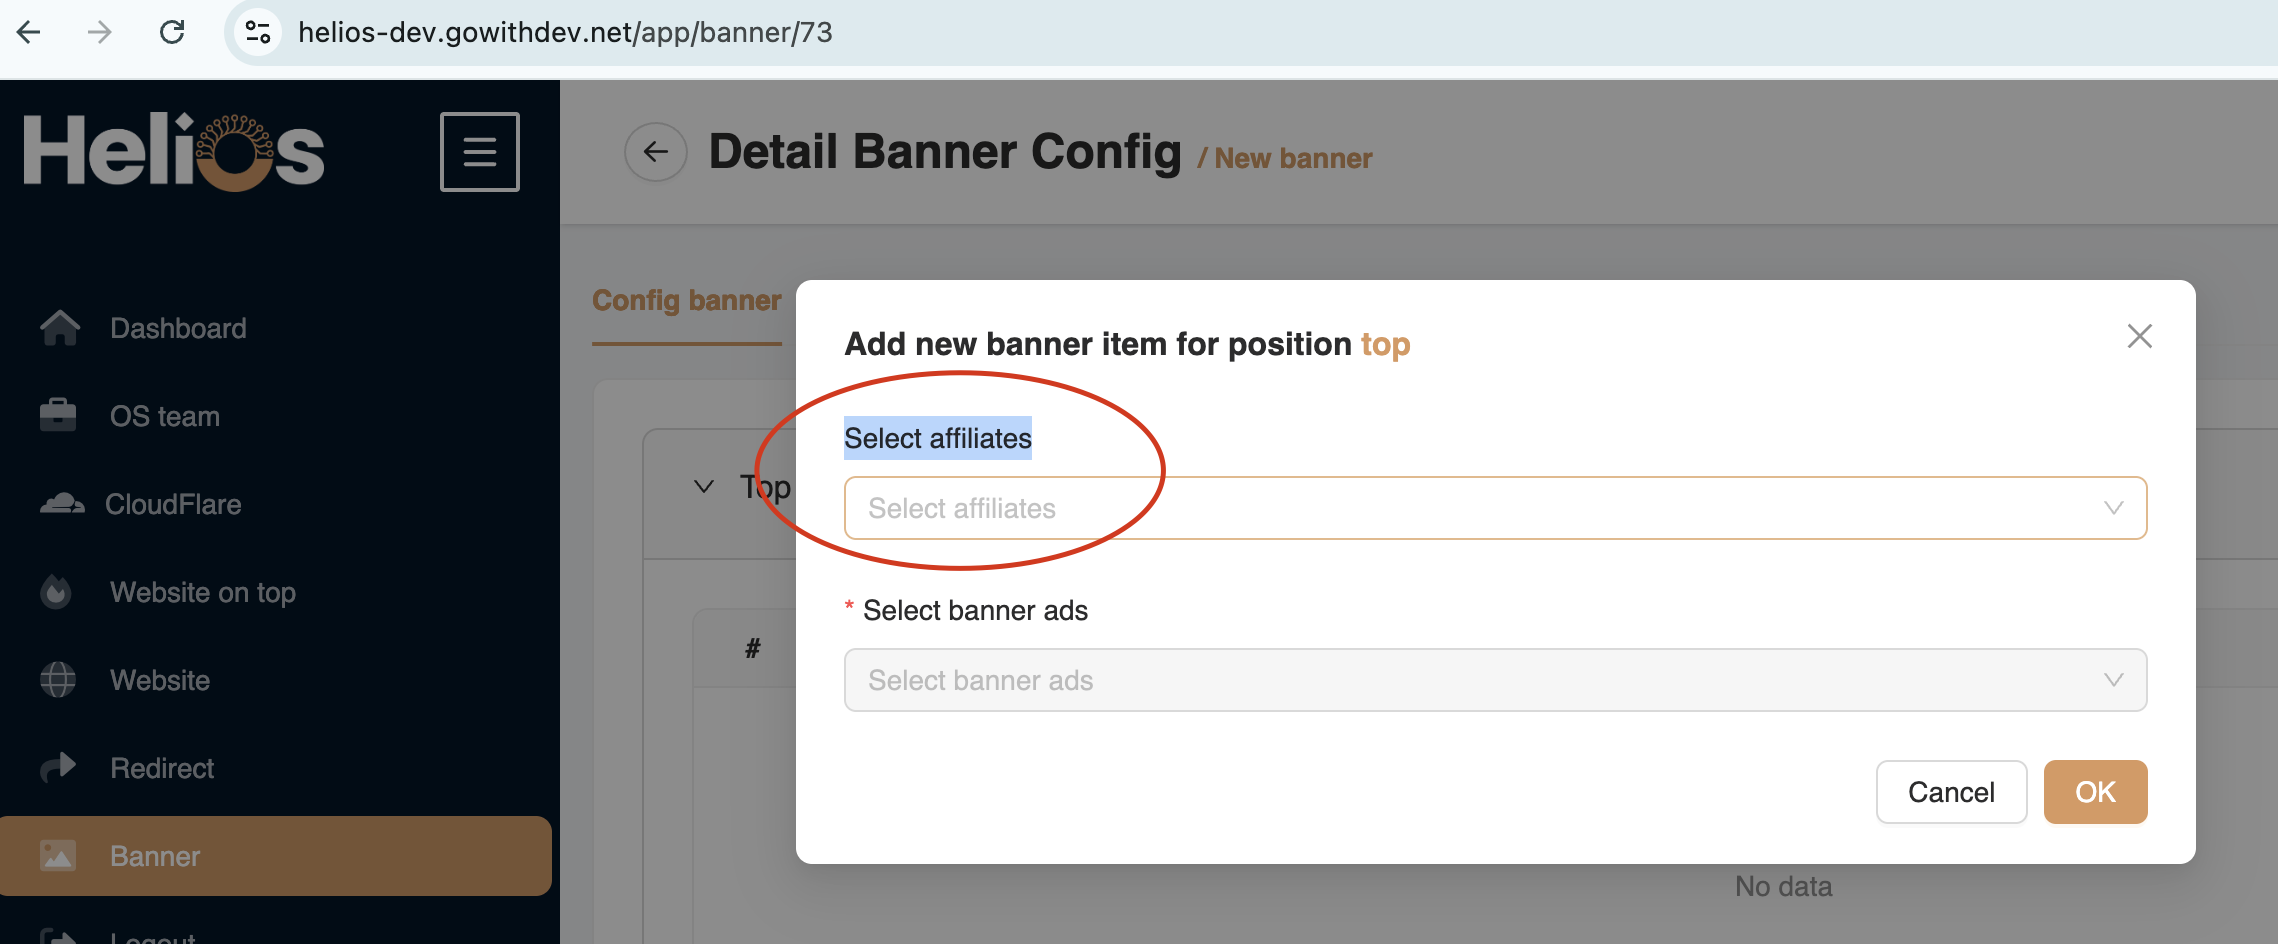This screenshot has height=944, width=2278.
Task: Click the New banner breadcrumb text
Action: tap(1293, 158)
